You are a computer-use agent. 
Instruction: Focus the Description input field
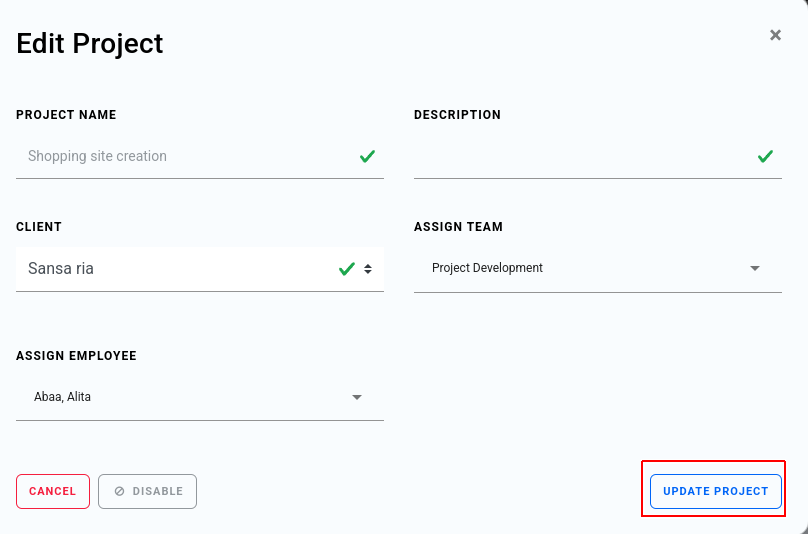coord(598,156)
